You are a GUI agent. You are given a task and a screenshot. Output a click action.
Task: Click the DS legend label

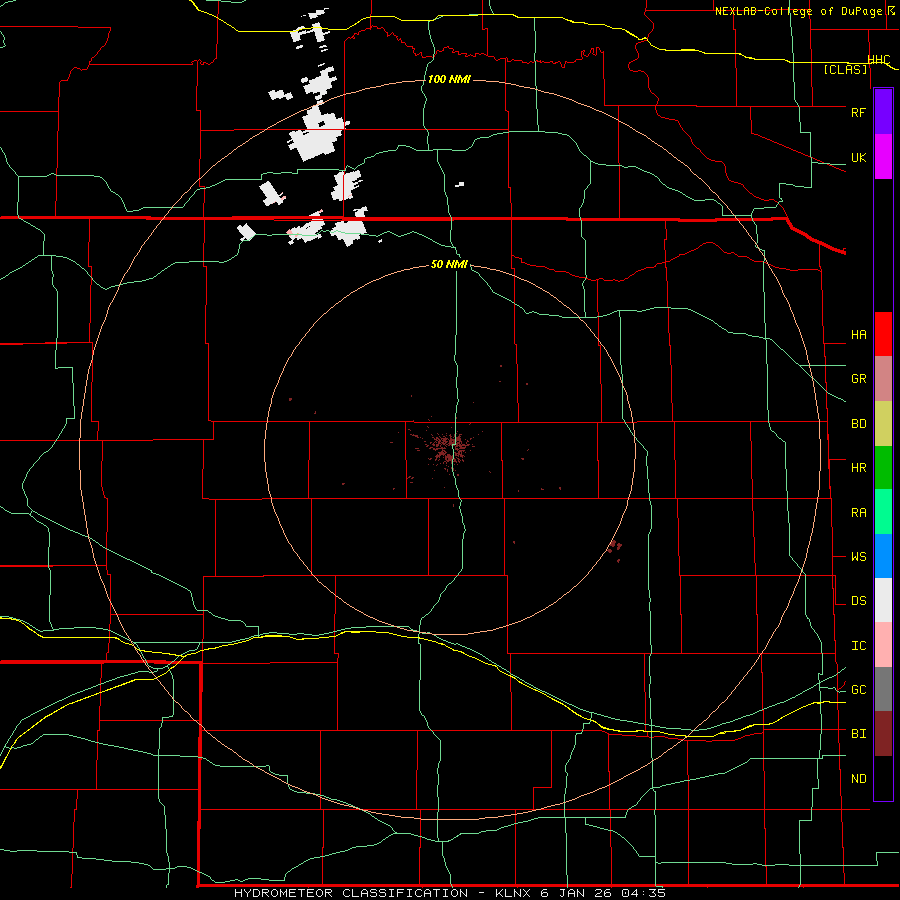pos(858,601)
